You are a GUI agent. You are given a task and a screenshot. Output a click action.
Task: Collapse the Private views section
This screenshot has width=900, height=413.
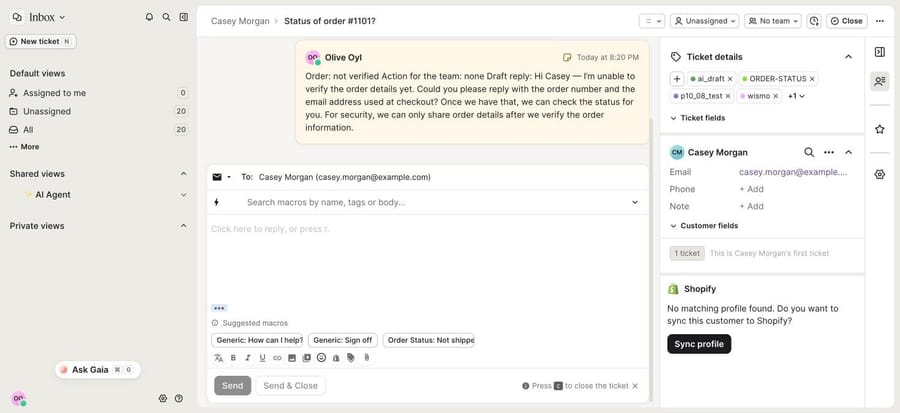pyautogui.click(x=184, y=225)
